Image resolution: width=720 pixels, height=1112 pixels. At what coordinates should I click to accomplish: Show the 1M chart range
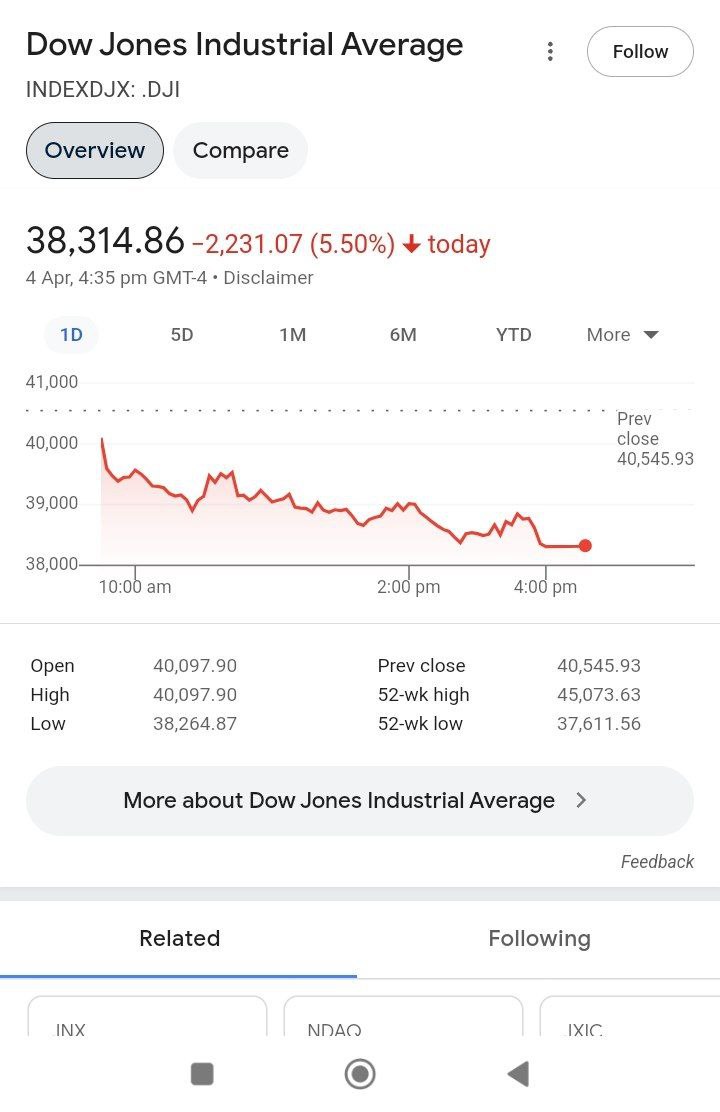[x=292, y=335]
